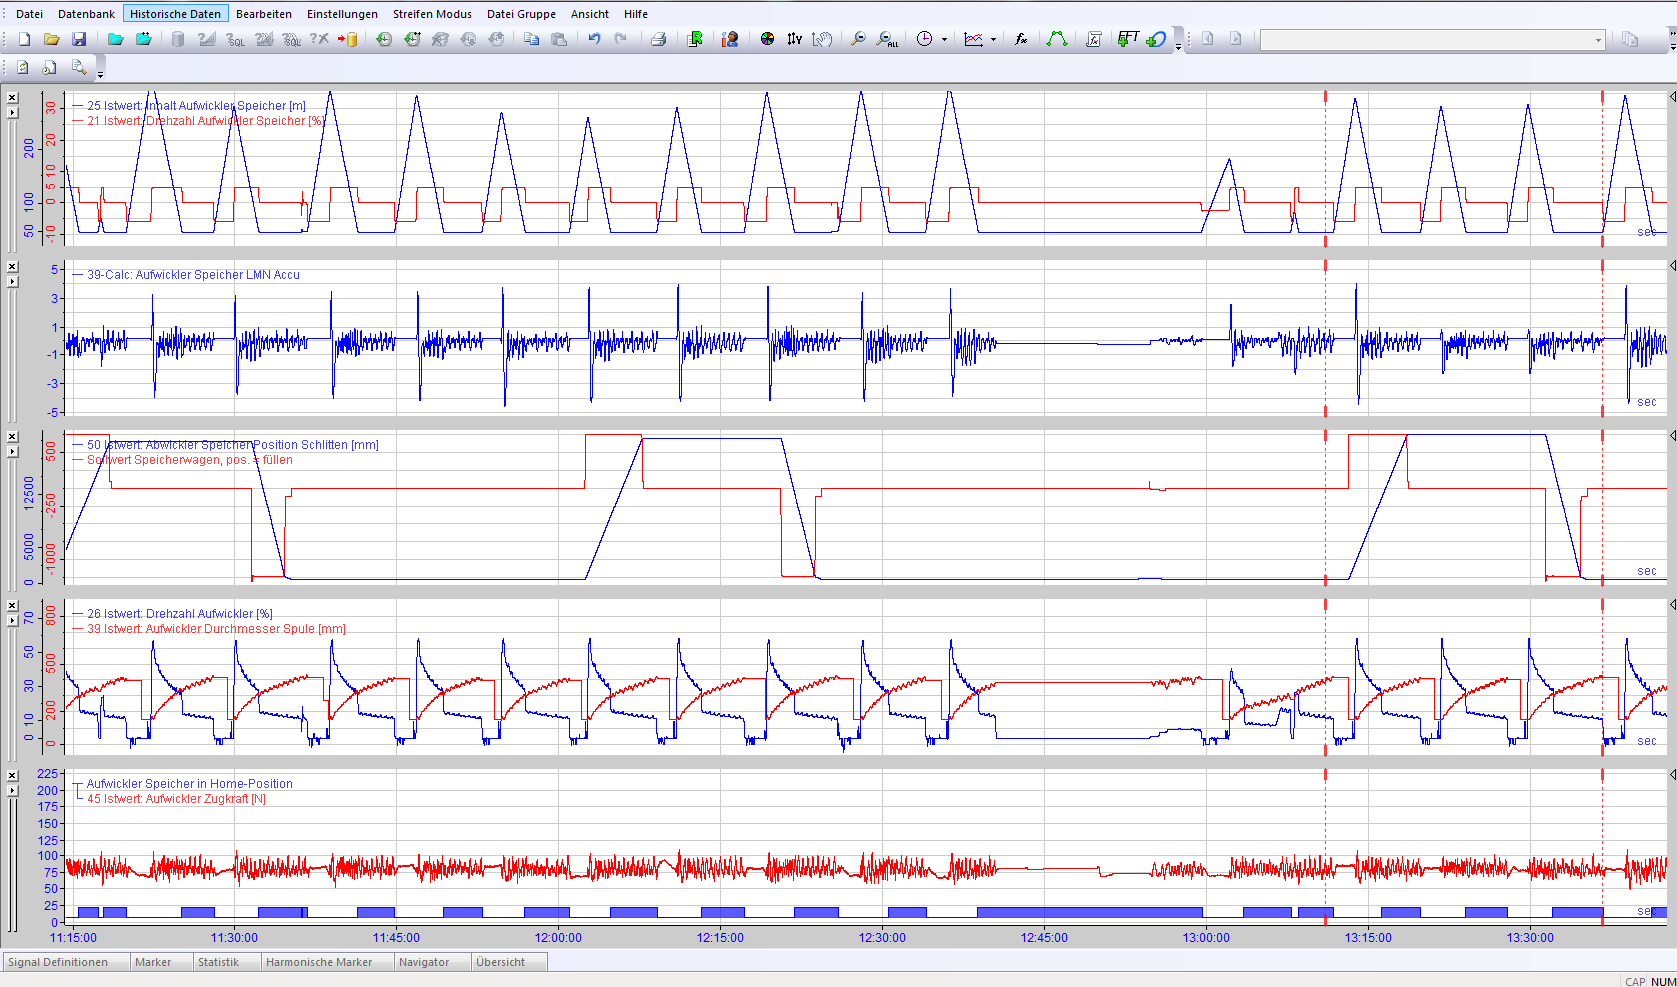This screenshot has height=987, width=1677.
Task: Click the fx expression editor icon
Action: click(x=1021, y=39)
